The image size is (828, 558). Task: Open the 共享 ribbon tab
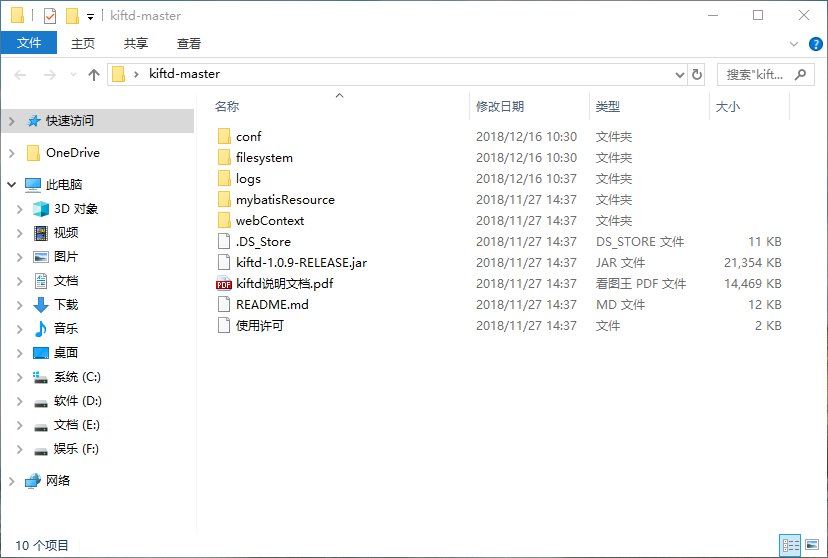136,43
